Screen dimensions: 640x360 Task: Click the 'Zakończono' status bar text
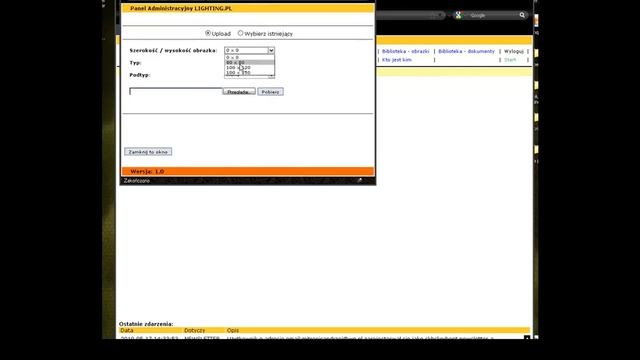coord(137,180)
